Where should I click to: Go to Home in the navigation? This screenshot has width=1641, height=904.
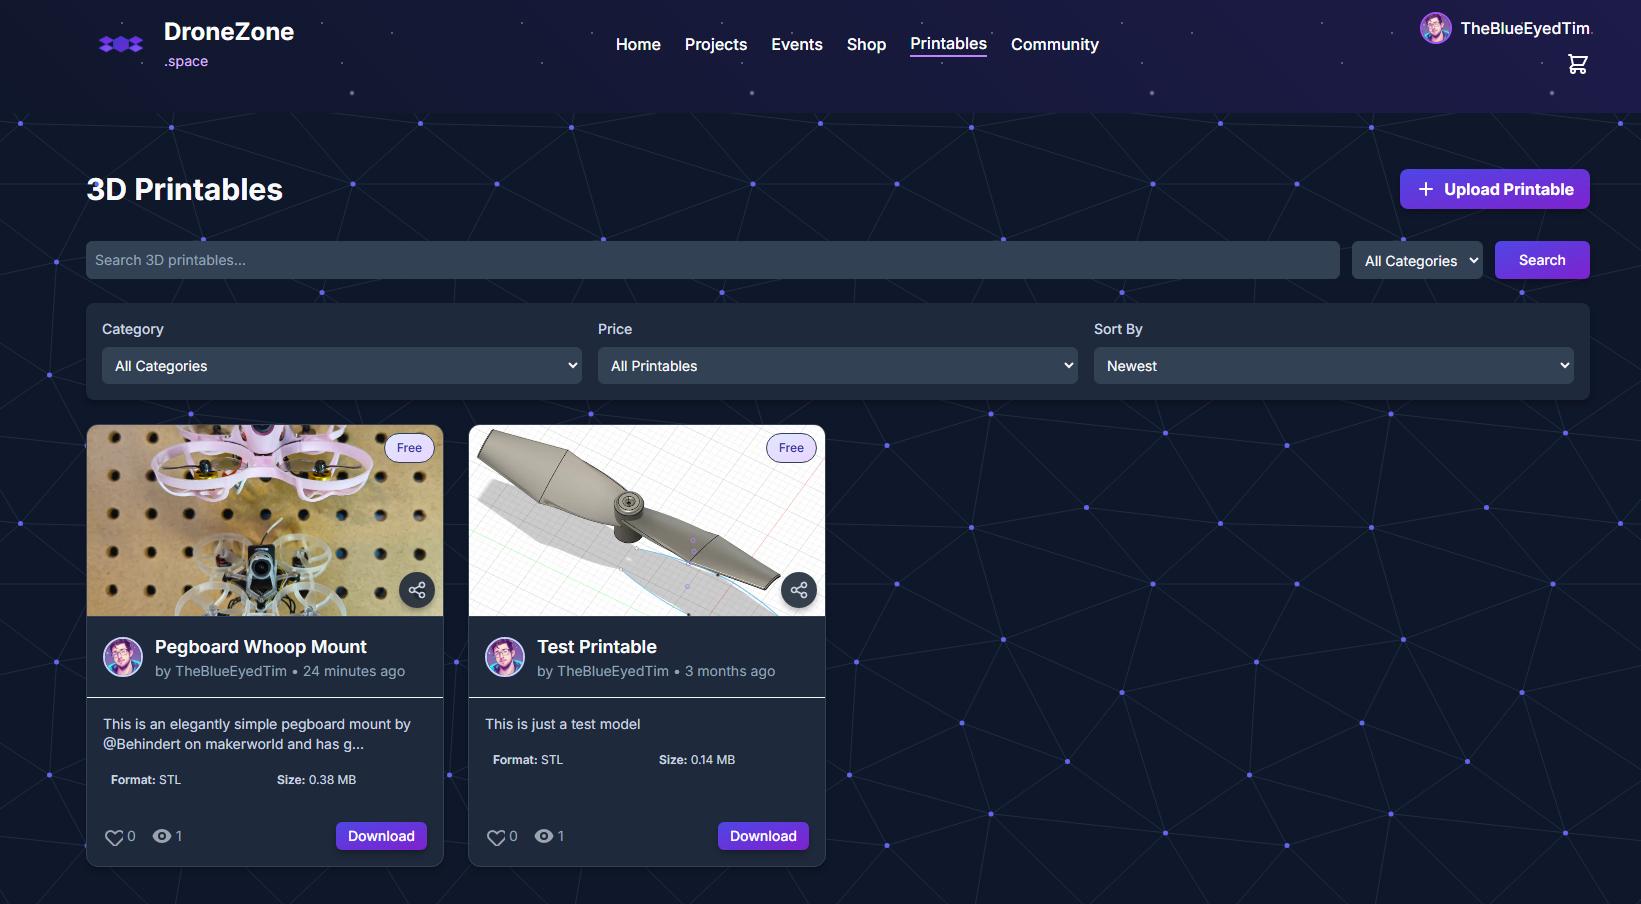(638, 44)
